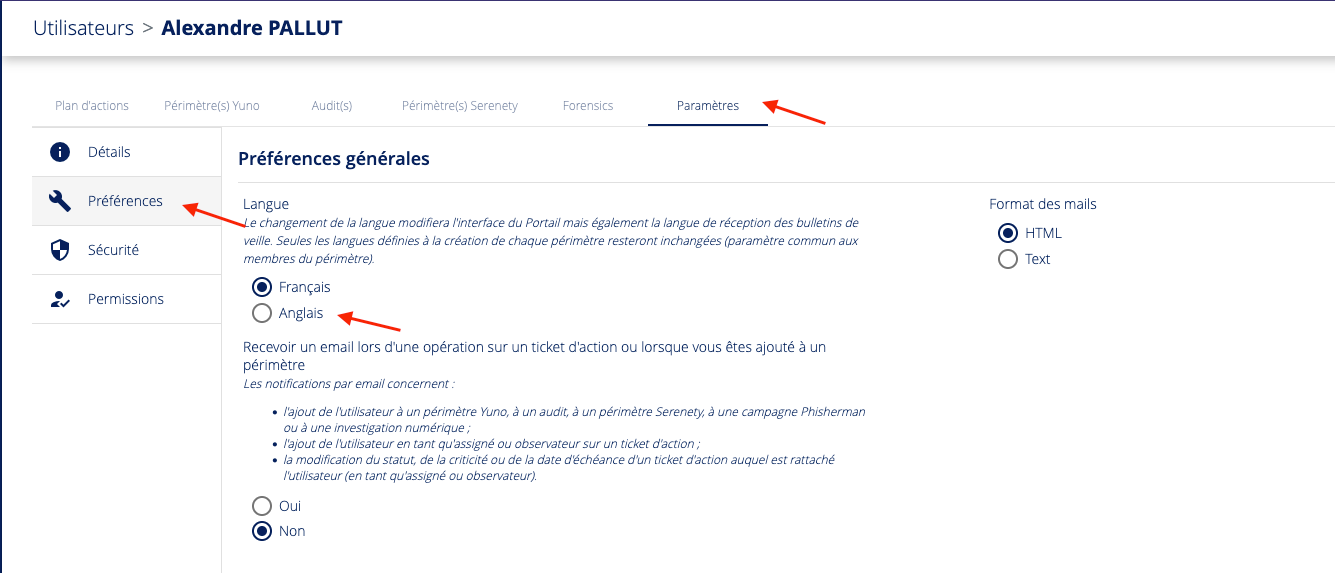Open the Sécurité text entry in sidebar
The image size is (1335, 573).
[x=113, y=250]
